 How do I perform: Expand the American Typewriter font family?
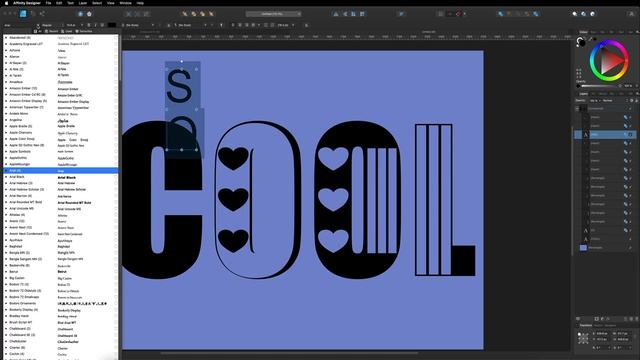pos(6,107)
